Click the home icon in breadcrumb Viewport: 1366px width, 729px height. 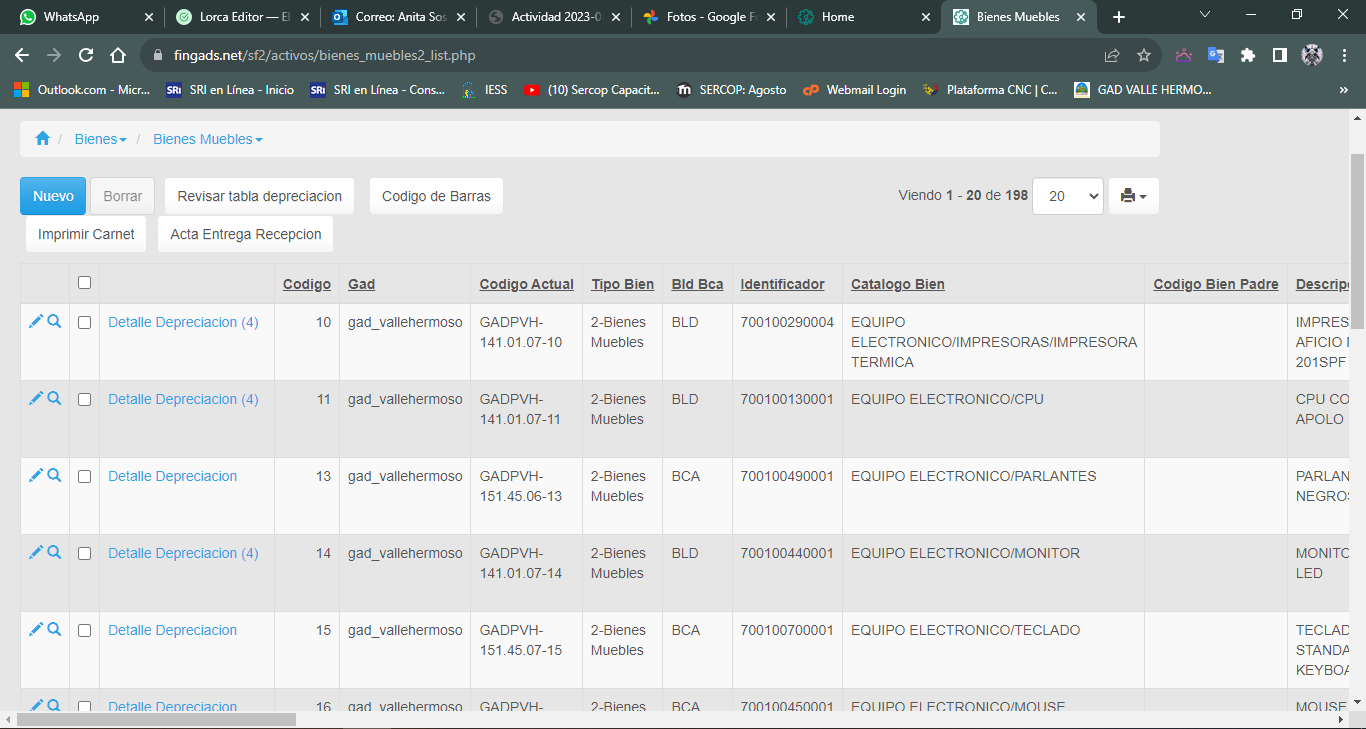click(42, 139)
